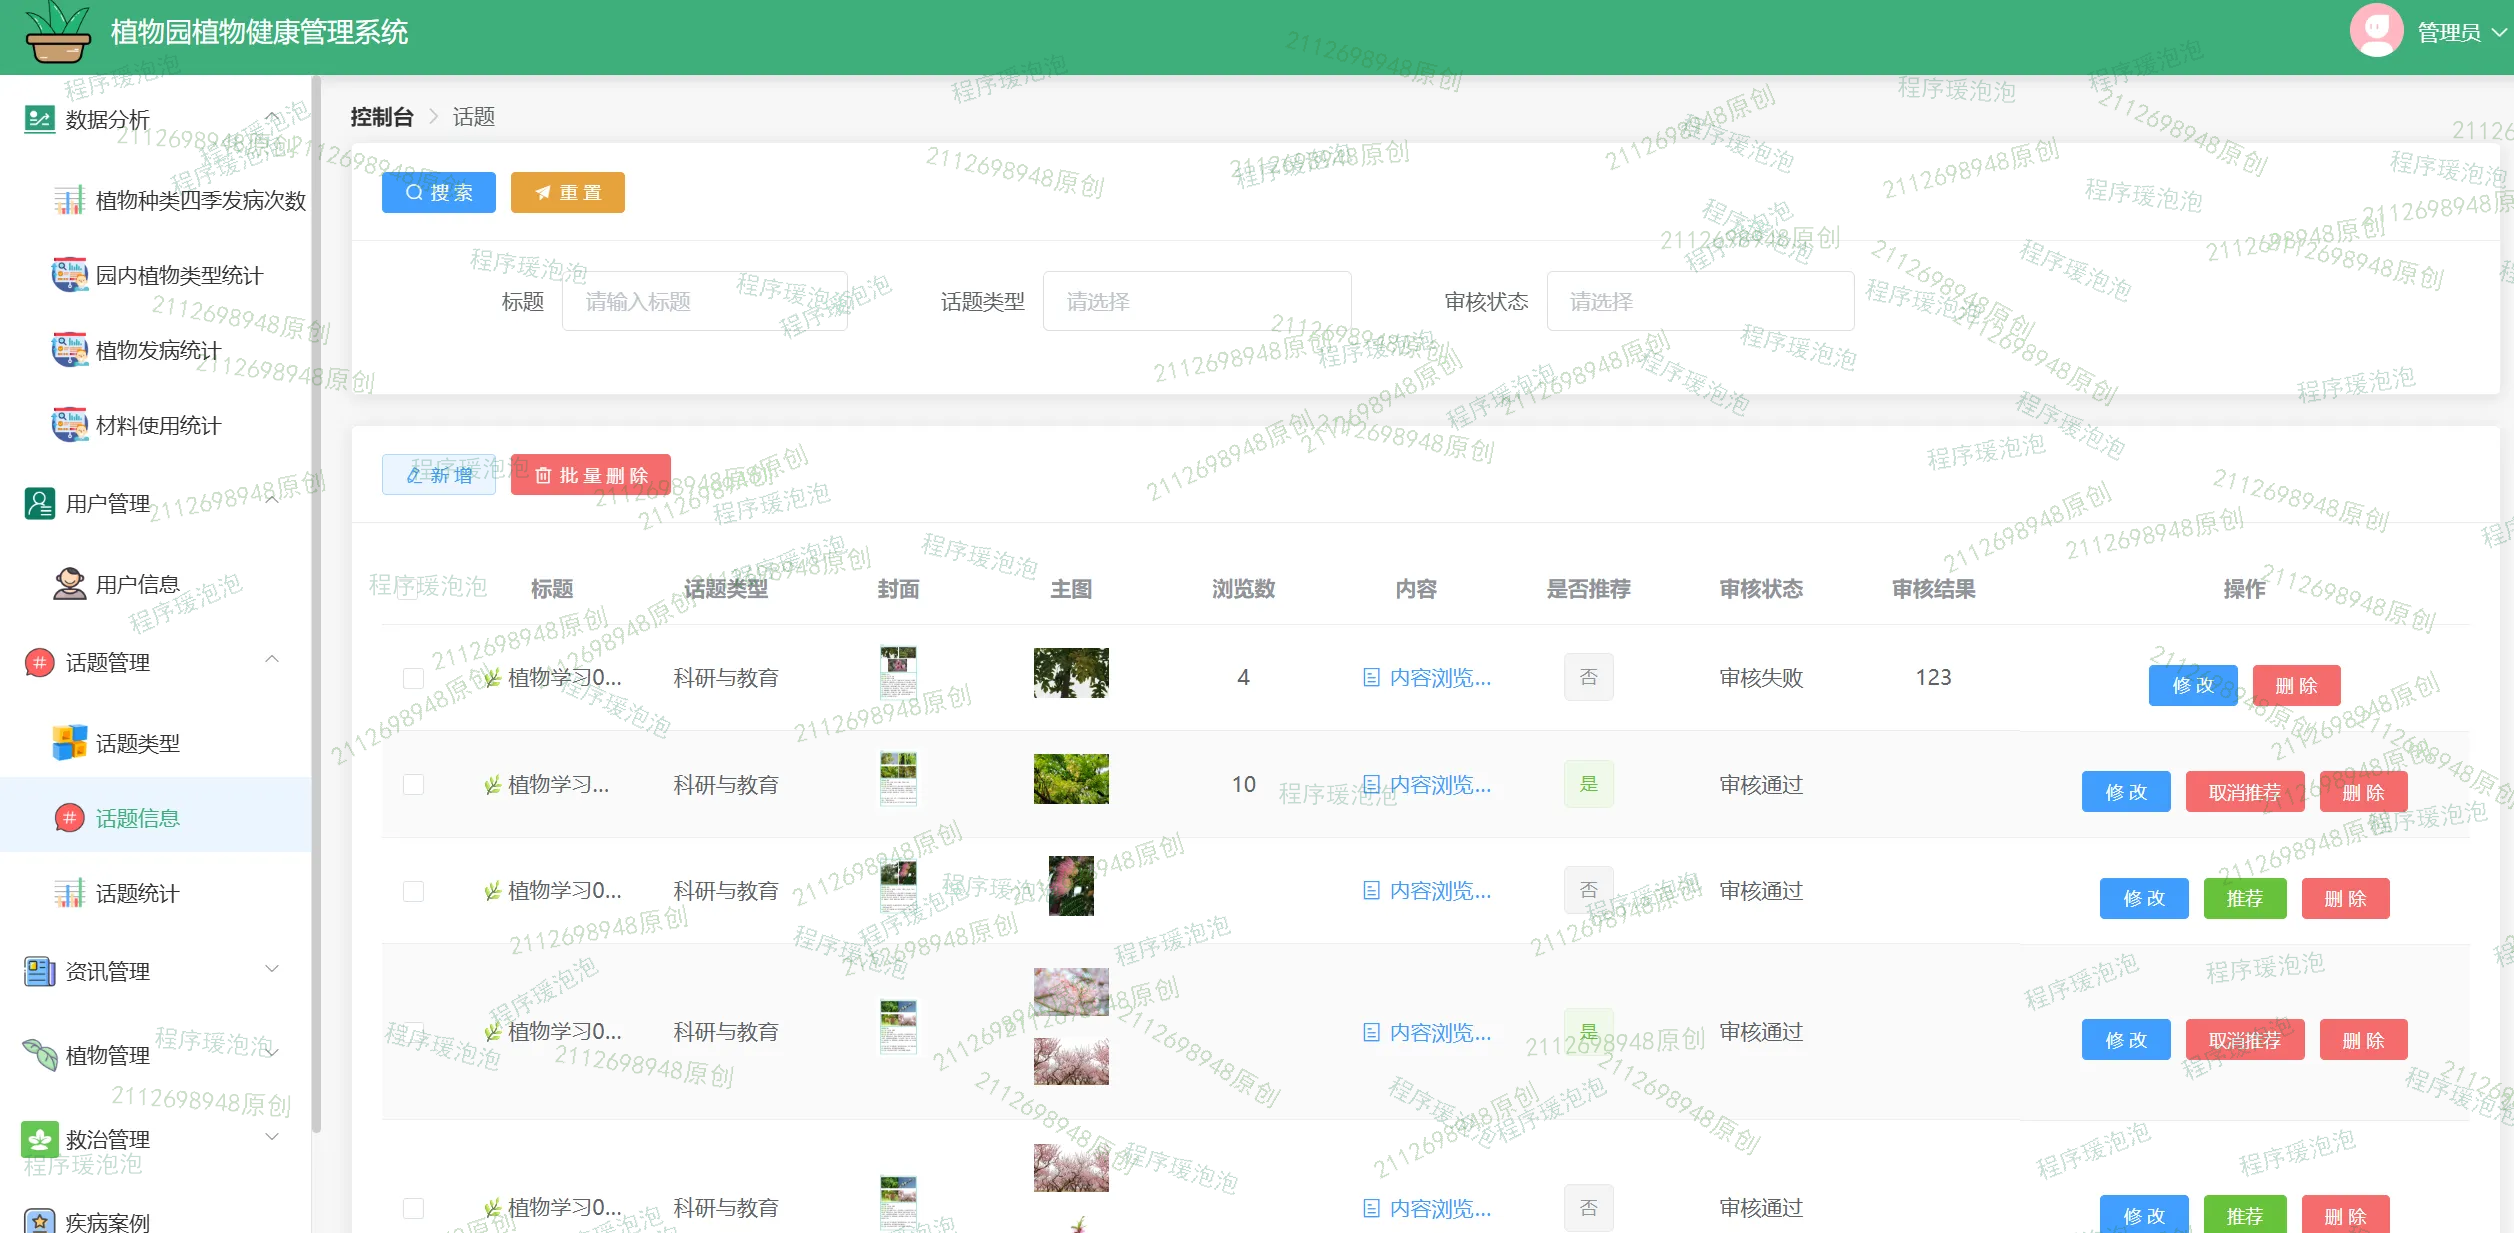Check the first topic row checkbox
The width and height of the screenshot is (2514, 1233).
point(413,678)
